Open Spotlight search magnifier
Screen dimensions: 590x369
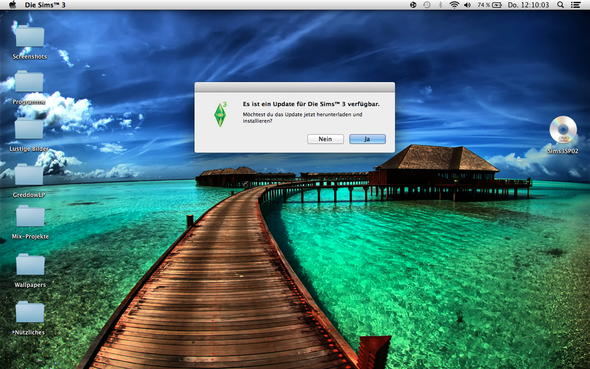tap(560, 5)
